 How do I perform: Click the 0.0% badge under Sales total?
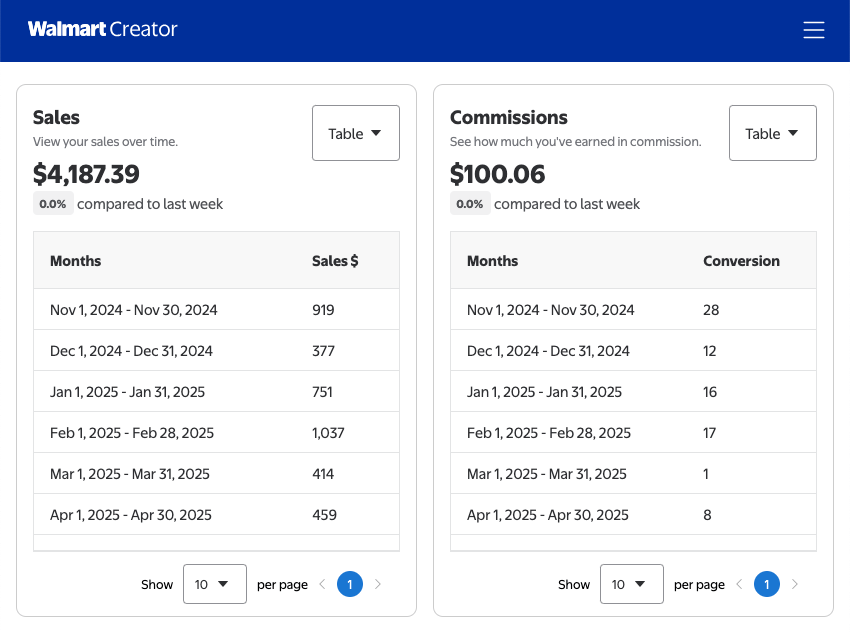coord(53,203)
